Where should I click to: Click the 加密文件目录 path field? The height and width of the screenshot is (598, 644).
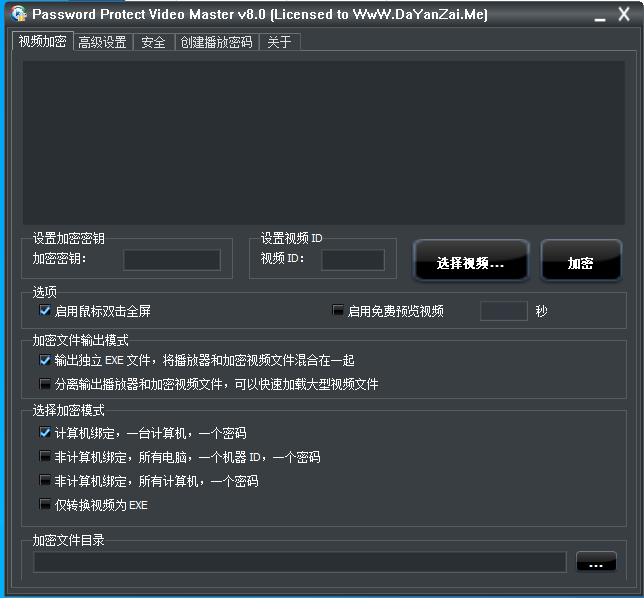tap(300, 562)
